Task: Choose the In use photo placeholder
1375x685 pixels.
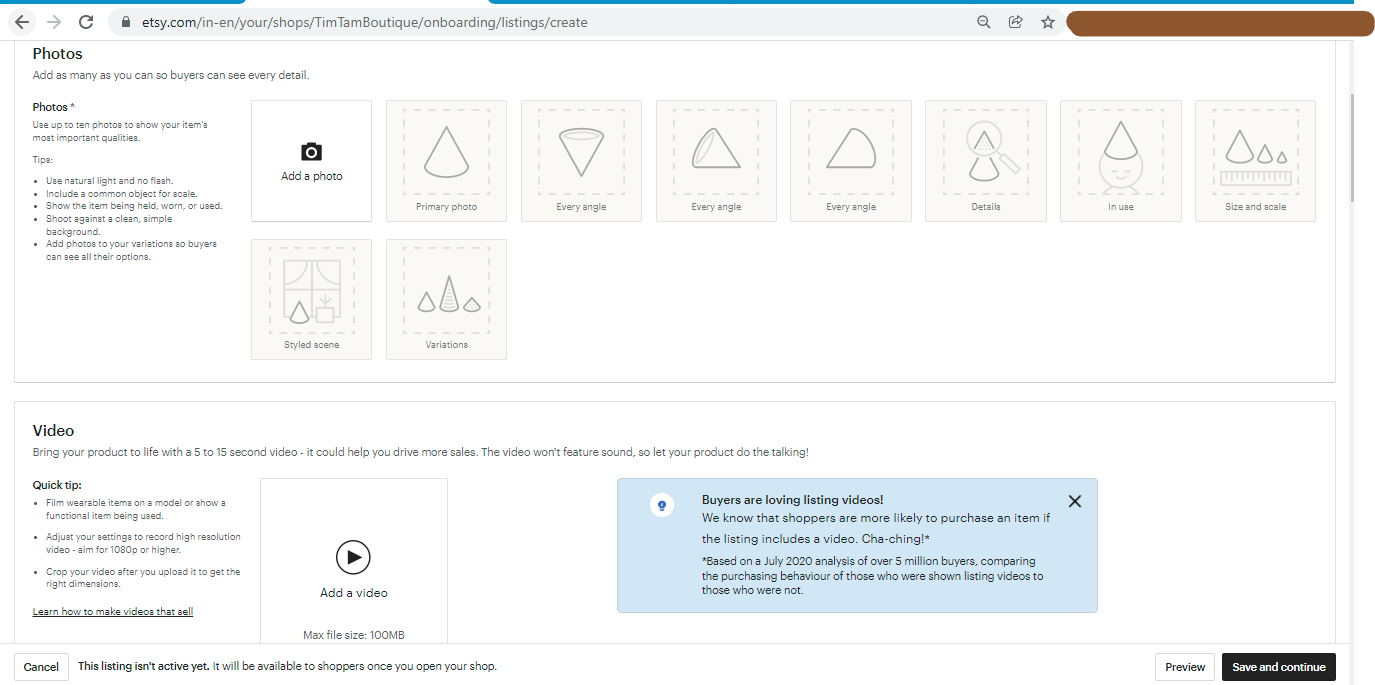Action: click(1120, 160)
